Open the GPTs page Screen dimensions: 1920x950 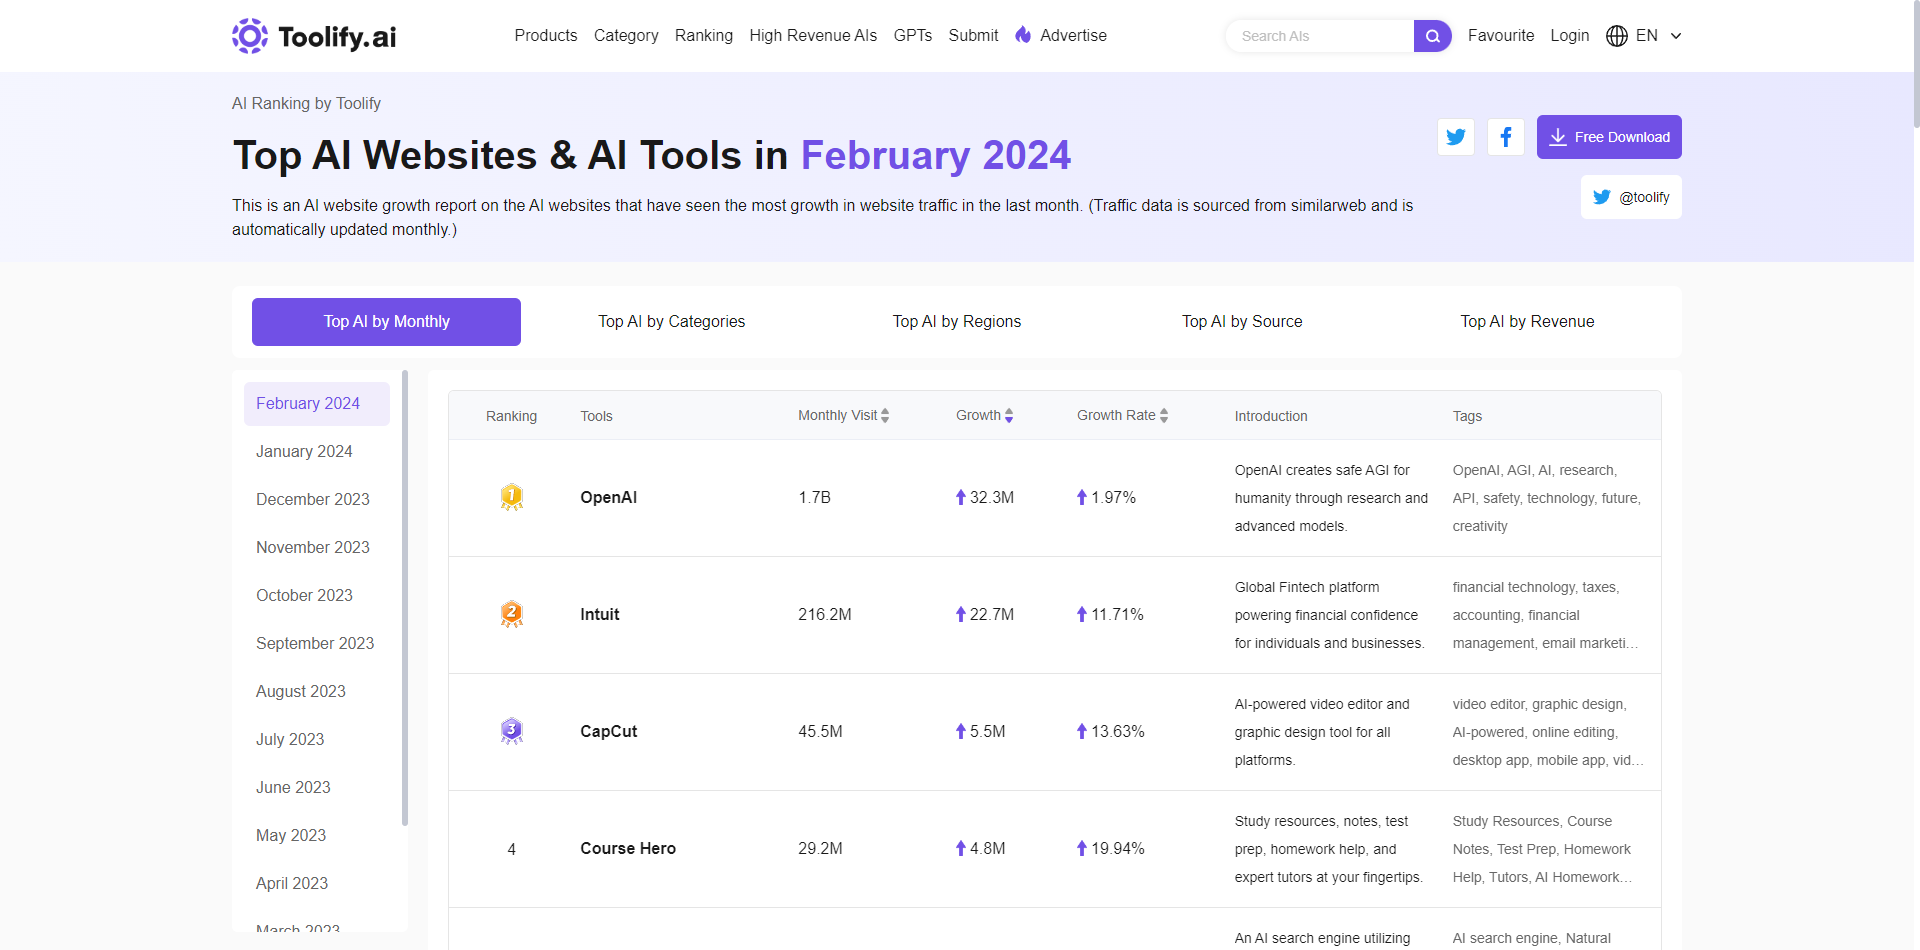(x=913, y=35)
